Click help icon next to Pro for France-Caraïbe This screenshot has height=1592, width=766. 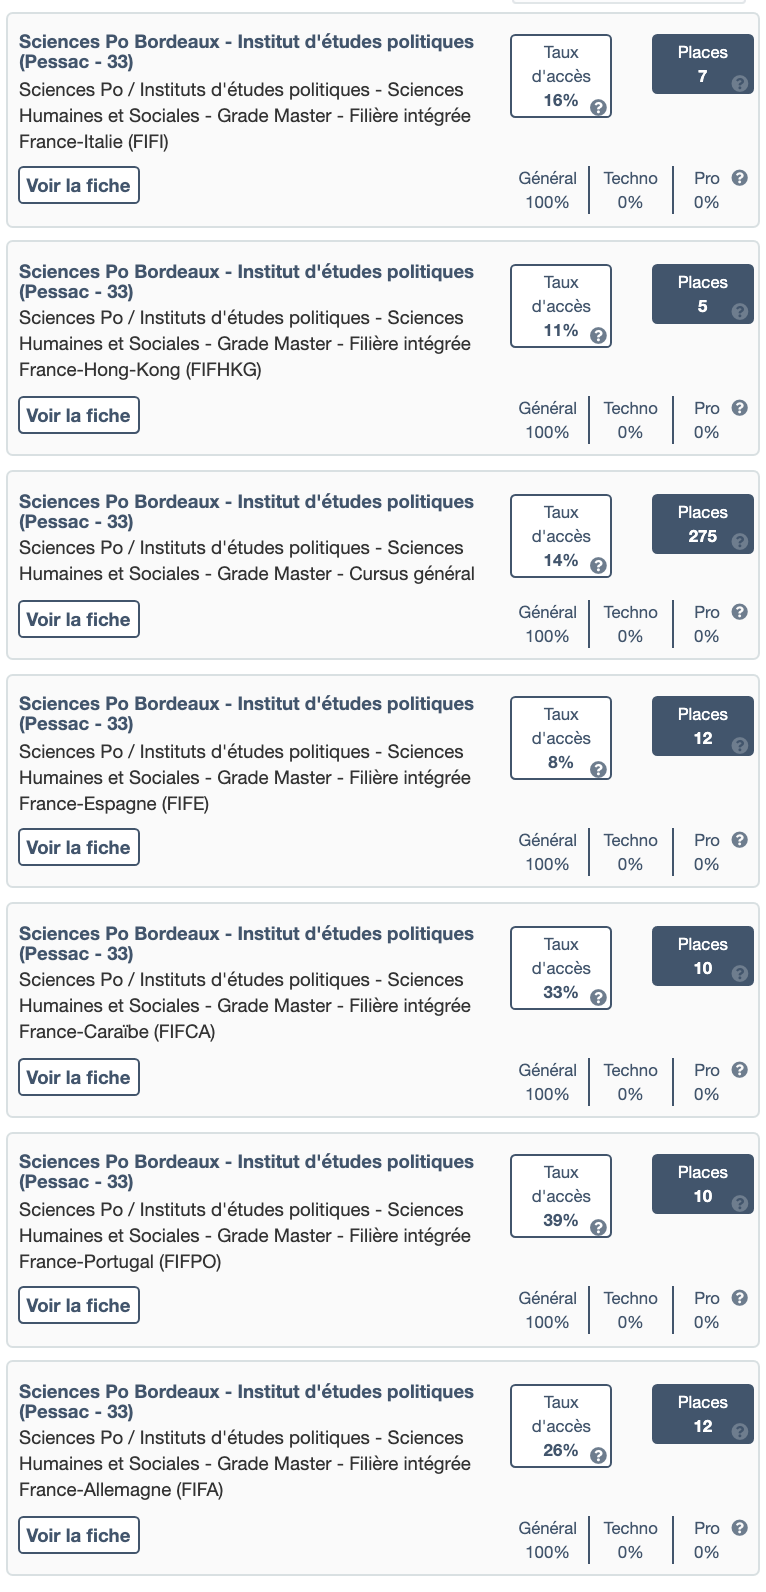[x=740, y=1070]
